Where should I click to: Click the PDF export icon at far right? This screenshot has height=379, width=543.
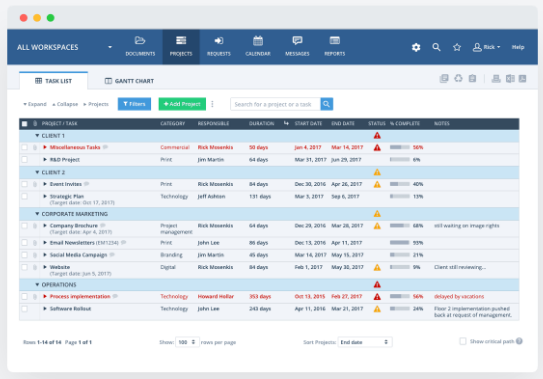pos(523,79)
